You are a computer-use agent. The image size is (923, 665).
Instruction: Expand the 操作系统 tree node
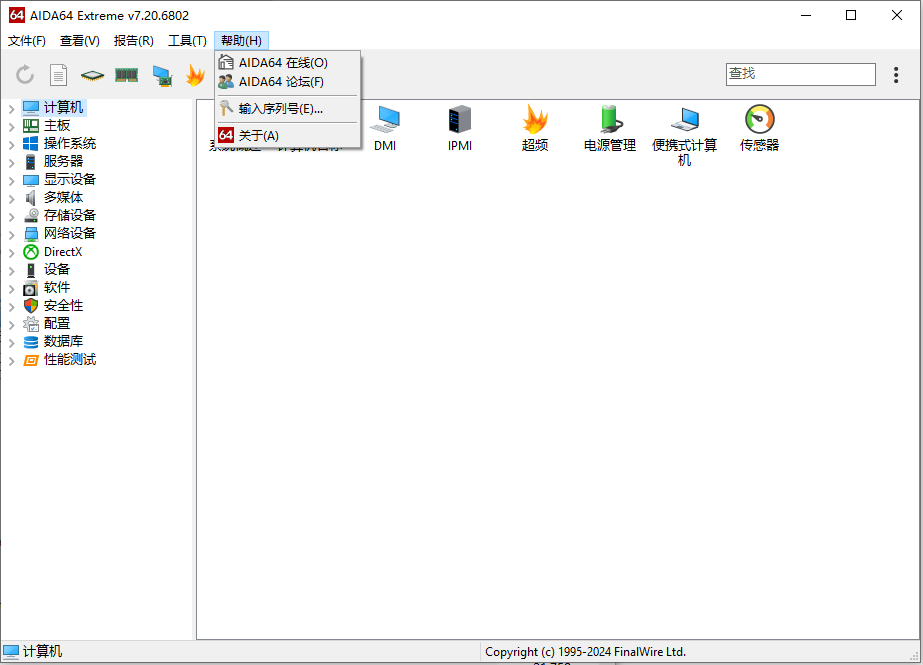coord(11,144)
